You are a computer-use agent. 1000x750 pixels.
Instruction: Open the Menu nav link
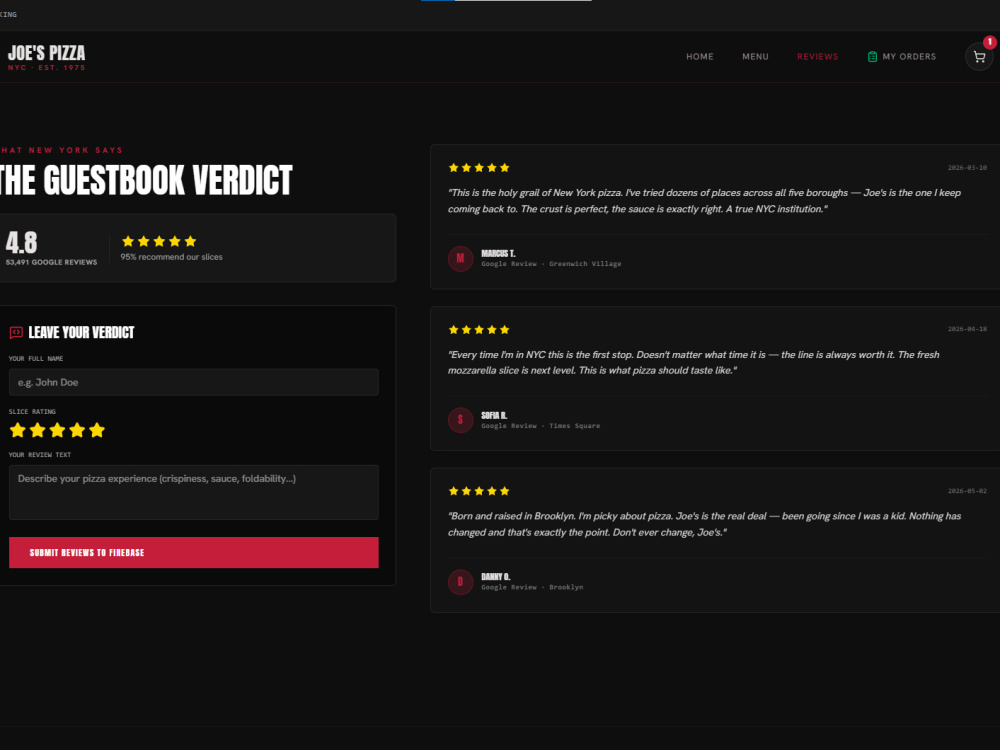tap(755, 57)
